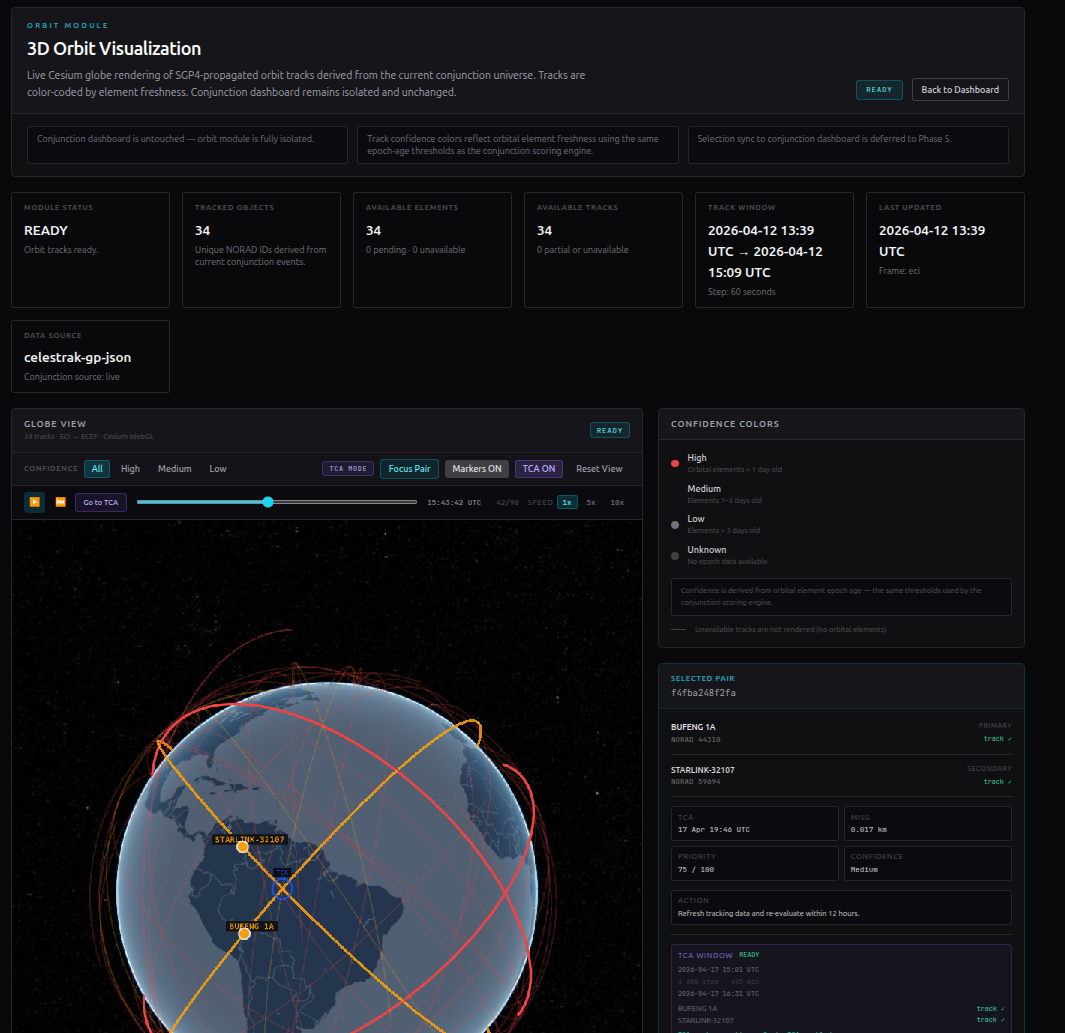Filter tracks by Medium confidence
The height and width of the screenshot is (1033, 1065).
pos(175,469)
